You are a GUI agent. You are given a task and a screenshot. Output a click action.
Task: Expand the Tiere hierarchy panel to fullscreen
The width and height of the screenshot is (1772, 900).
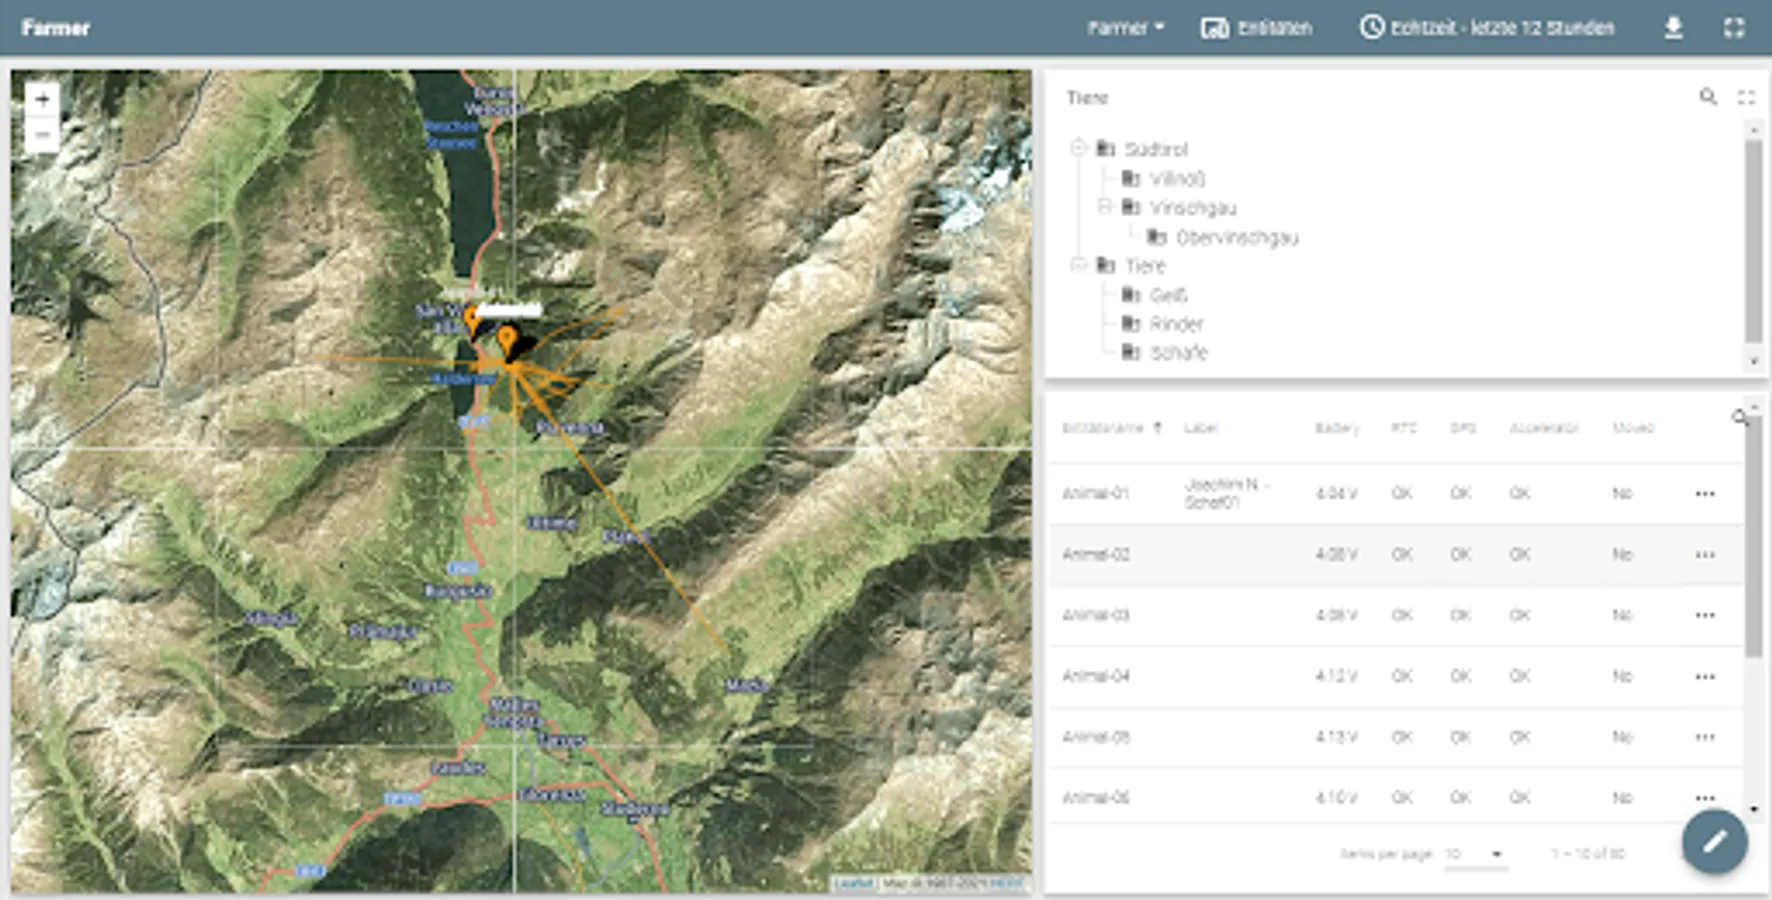pyautogui.click(x=1746, y=97)
